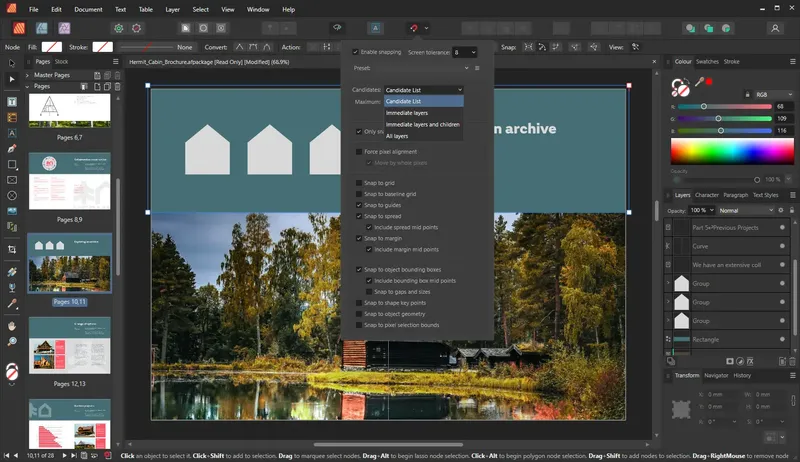Enable the Snap to grid checkbox
800x462 pixels.
(358, 183)
